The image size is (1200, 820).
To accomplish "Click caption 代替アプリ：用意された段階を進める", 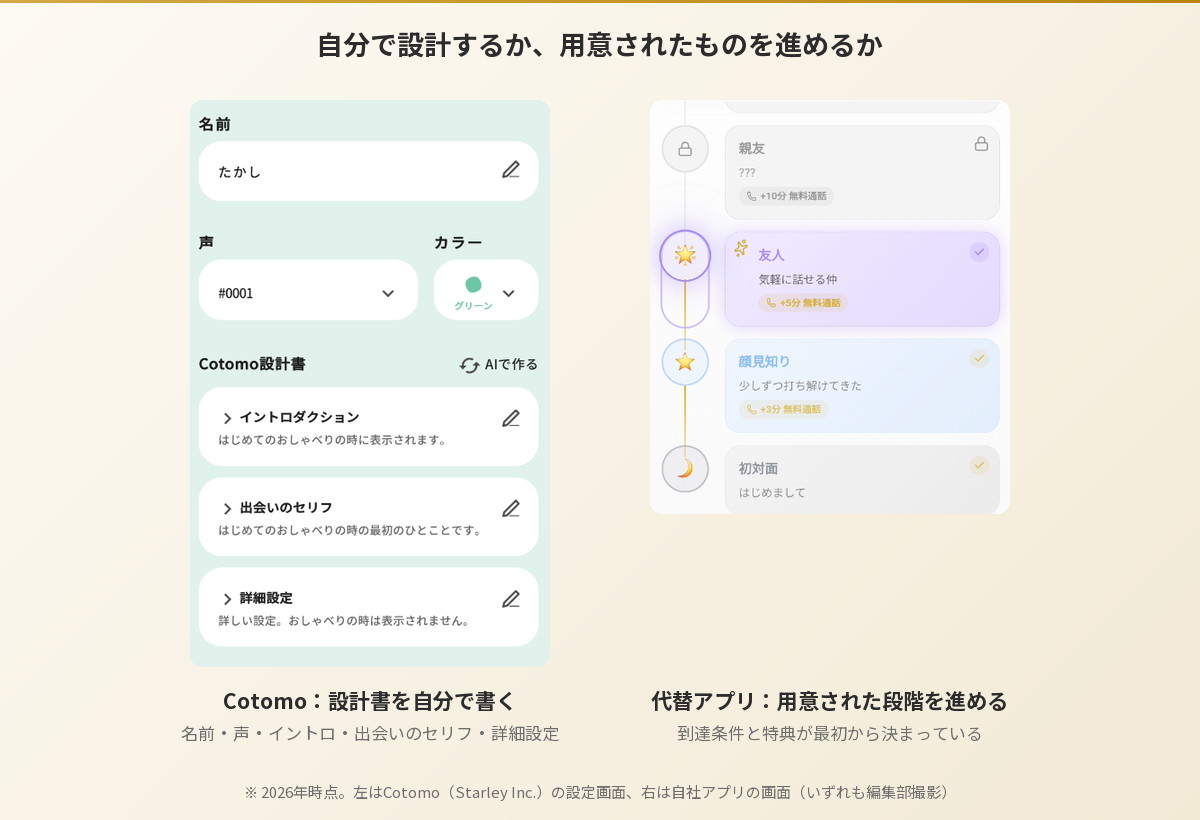I will [829, 700].
